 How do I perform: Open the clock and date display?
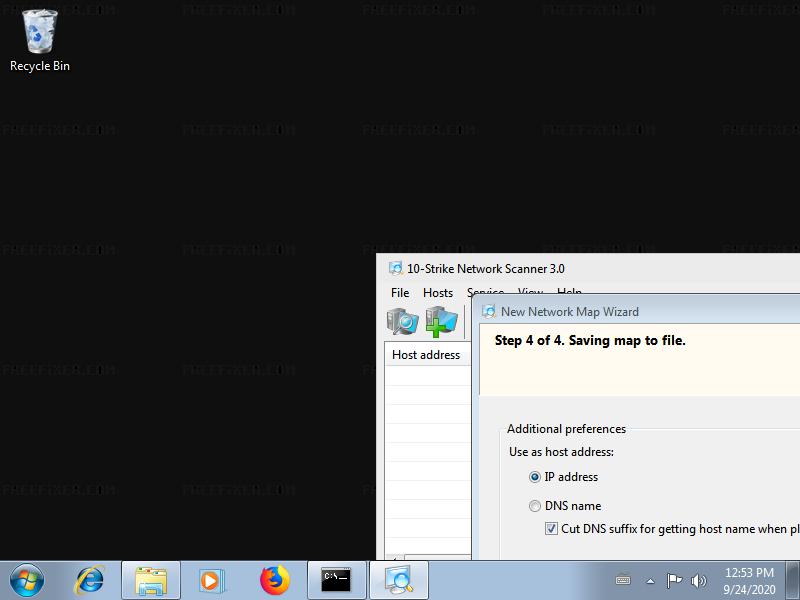(x=749, y=580)
